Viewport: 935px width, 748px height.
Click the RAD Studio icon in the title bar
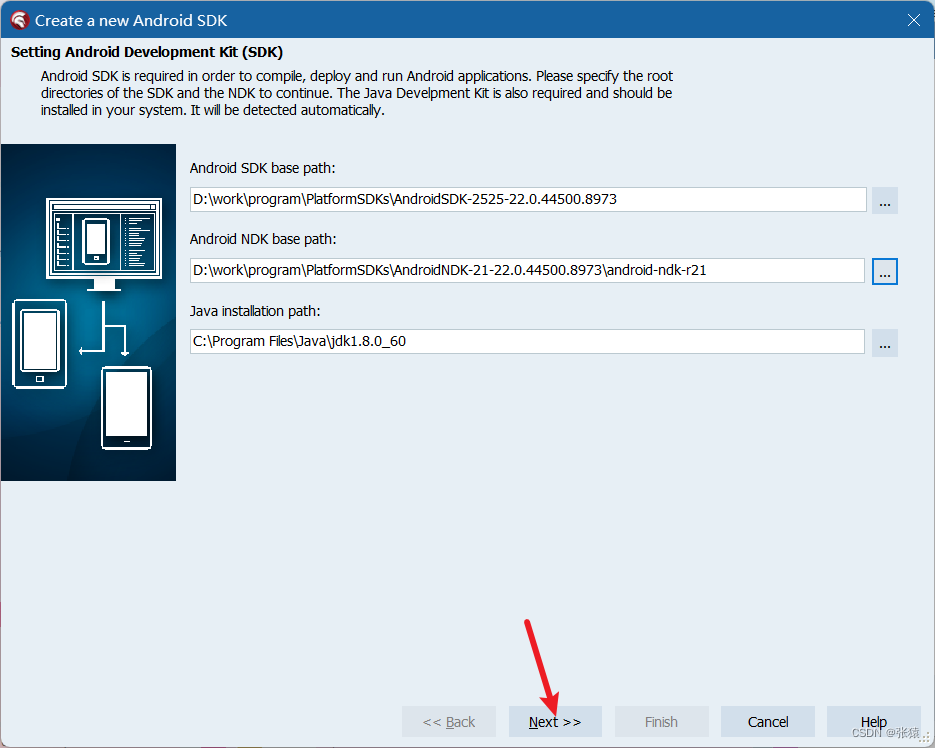pyautogui.click(x=18, y=19)
